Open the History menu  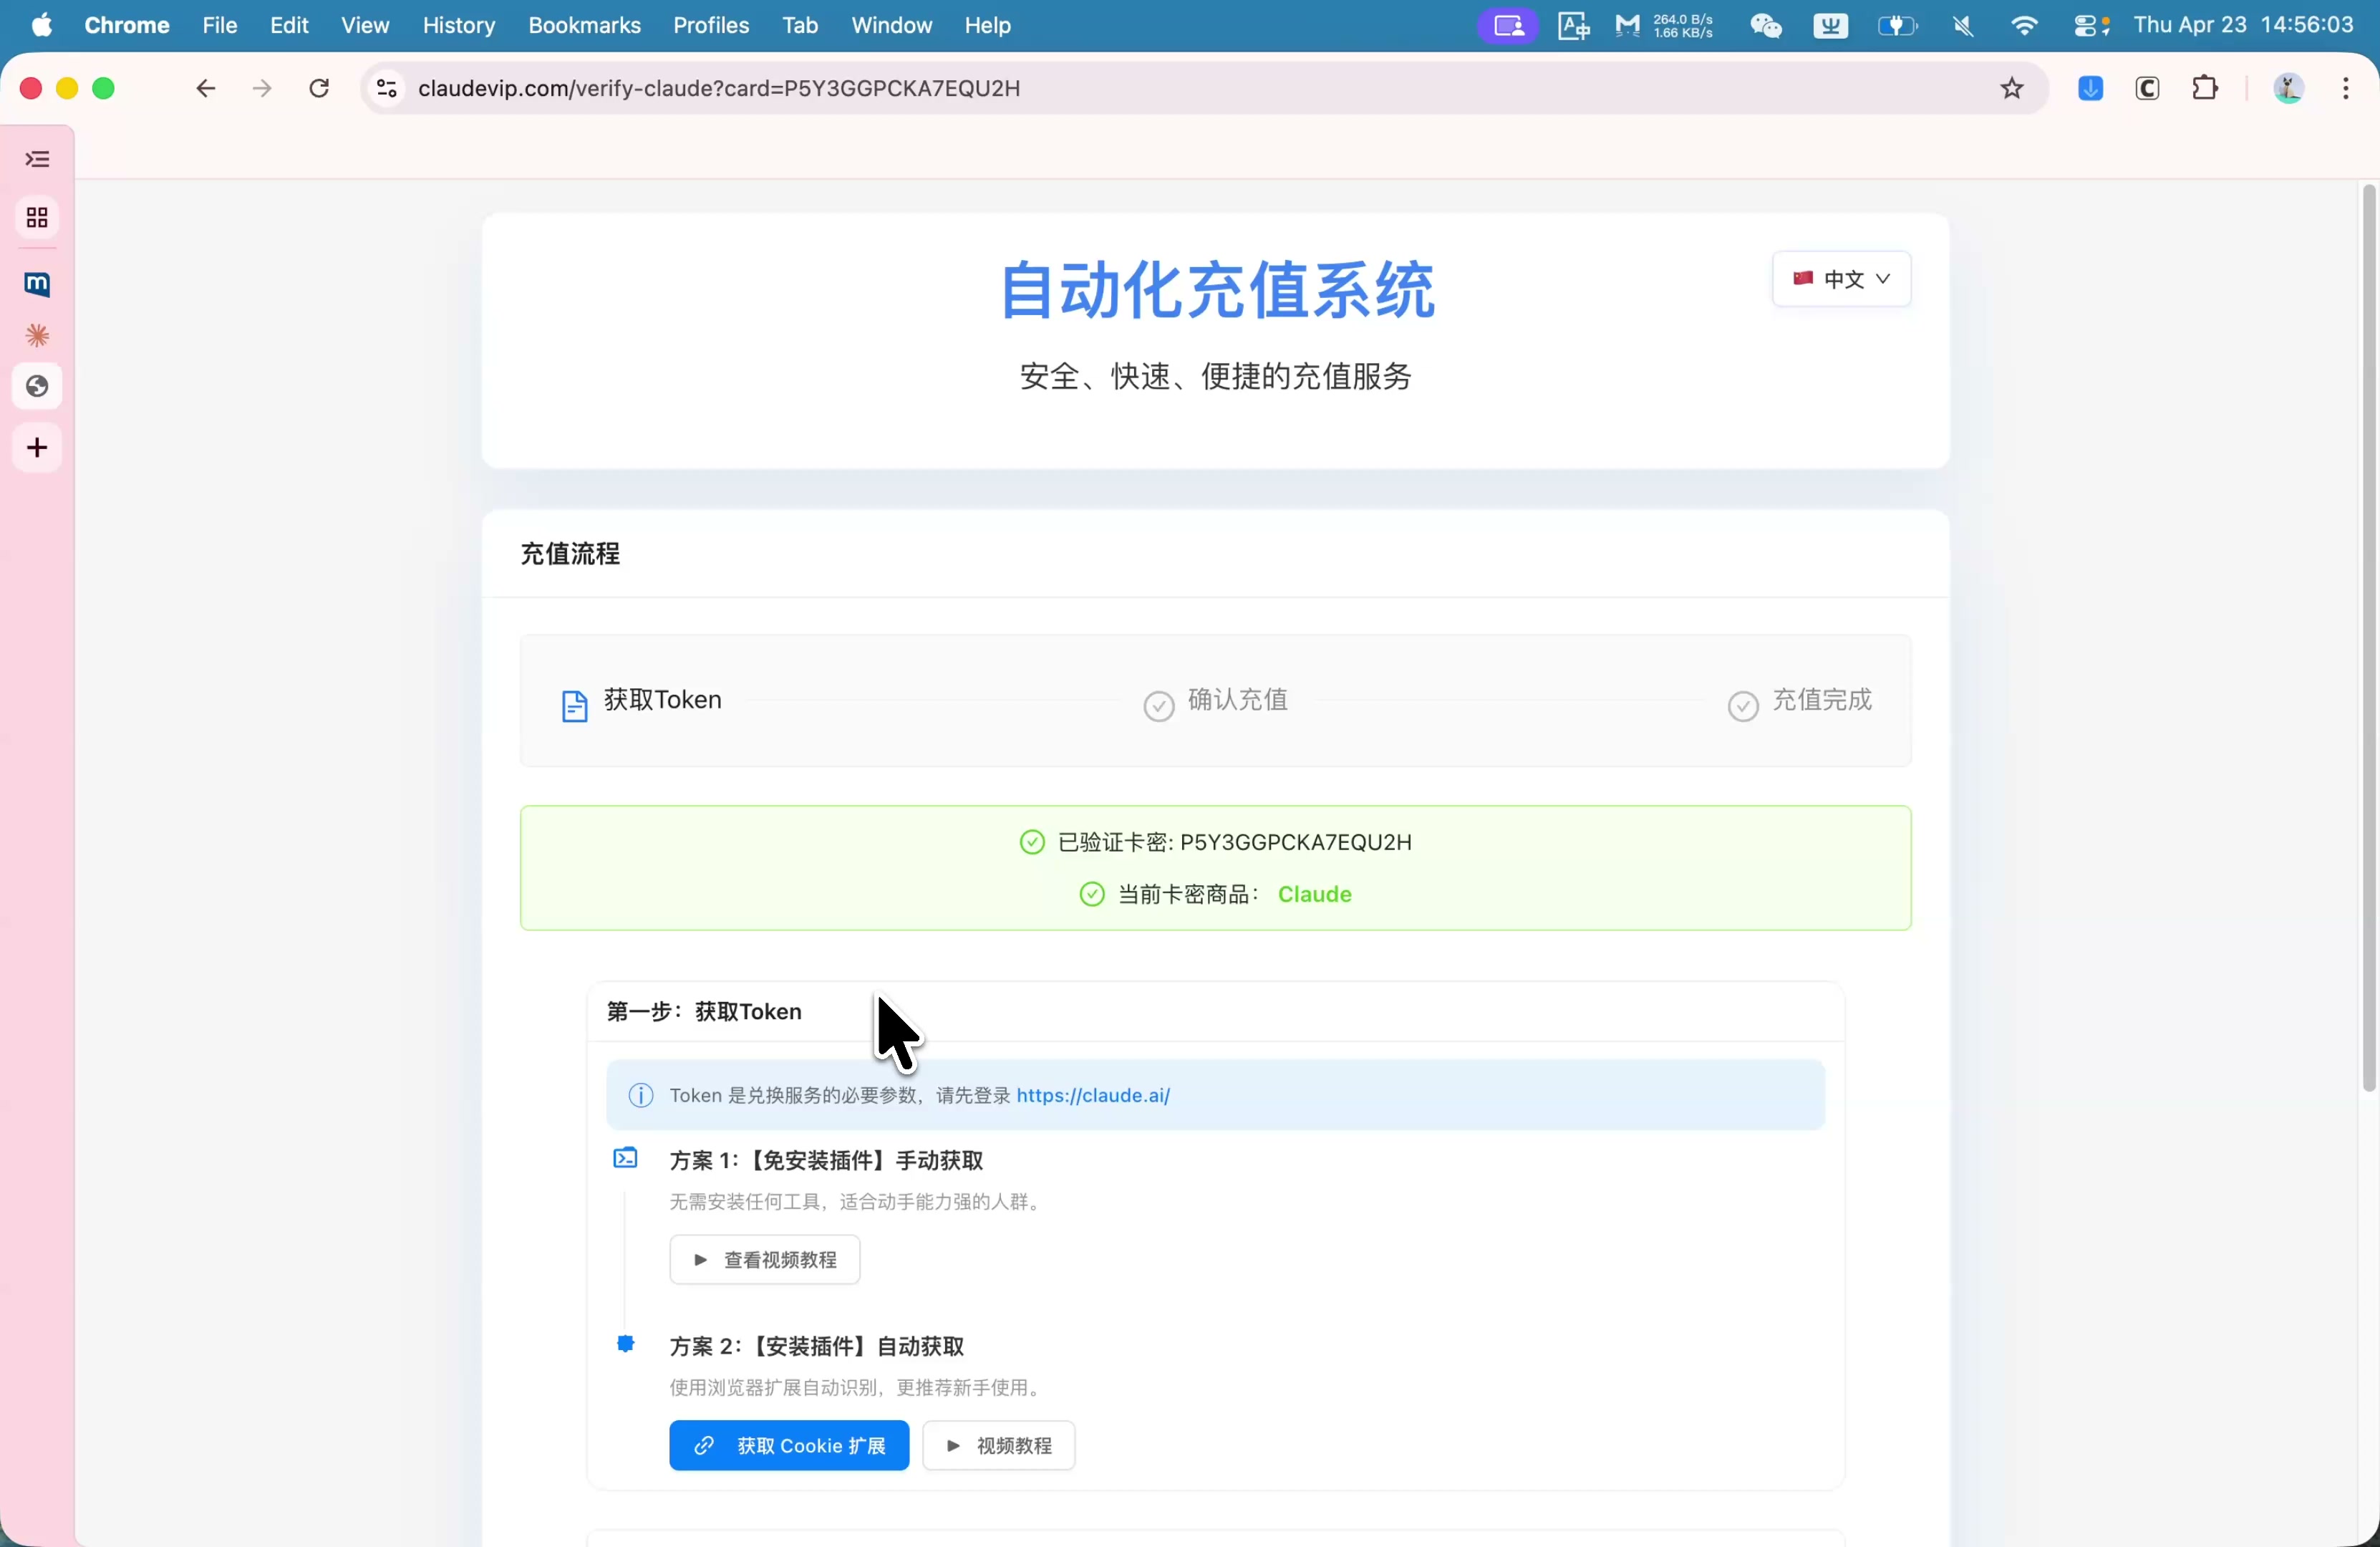459,25
